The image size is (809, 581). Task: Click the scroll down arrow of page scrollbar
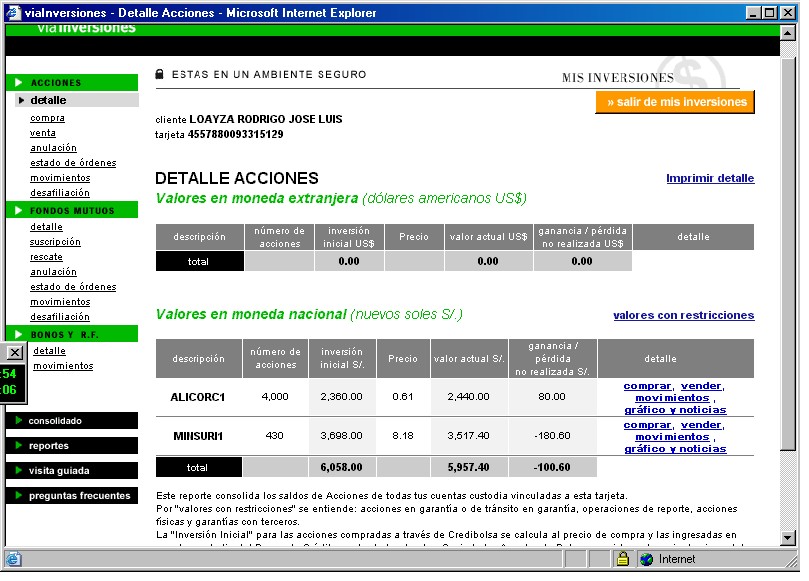tap(787, 538)
